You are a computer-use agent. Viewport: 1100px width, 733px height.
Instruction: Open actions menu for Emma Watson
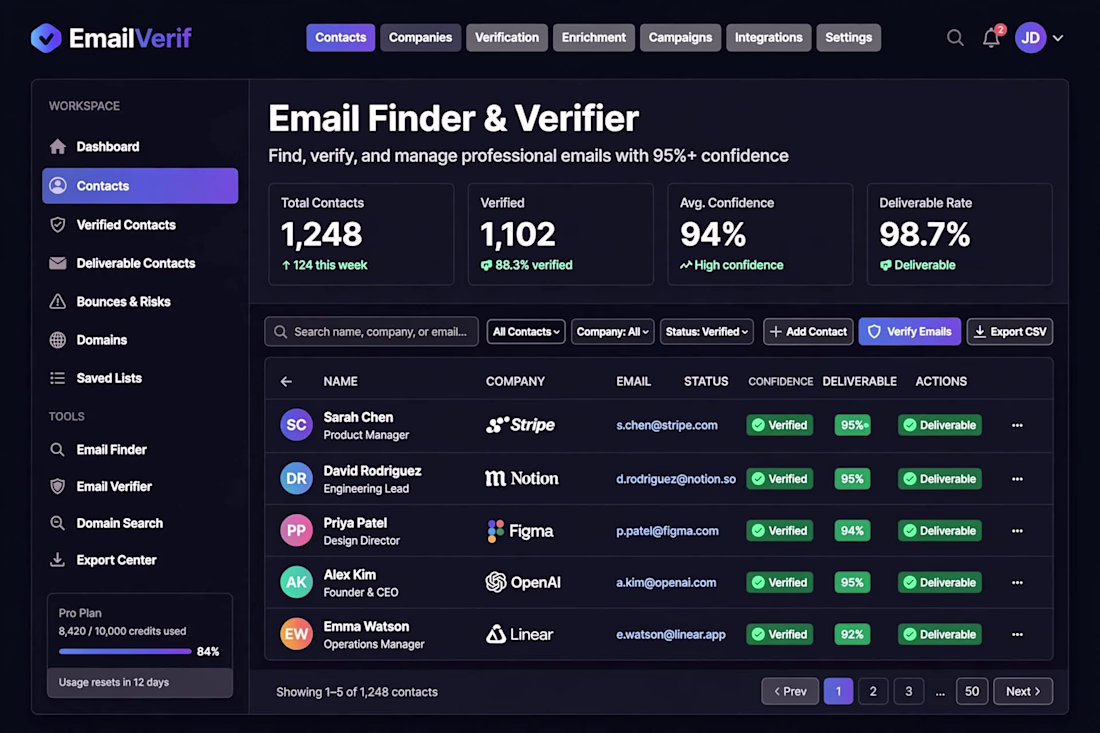point(1017,635)
